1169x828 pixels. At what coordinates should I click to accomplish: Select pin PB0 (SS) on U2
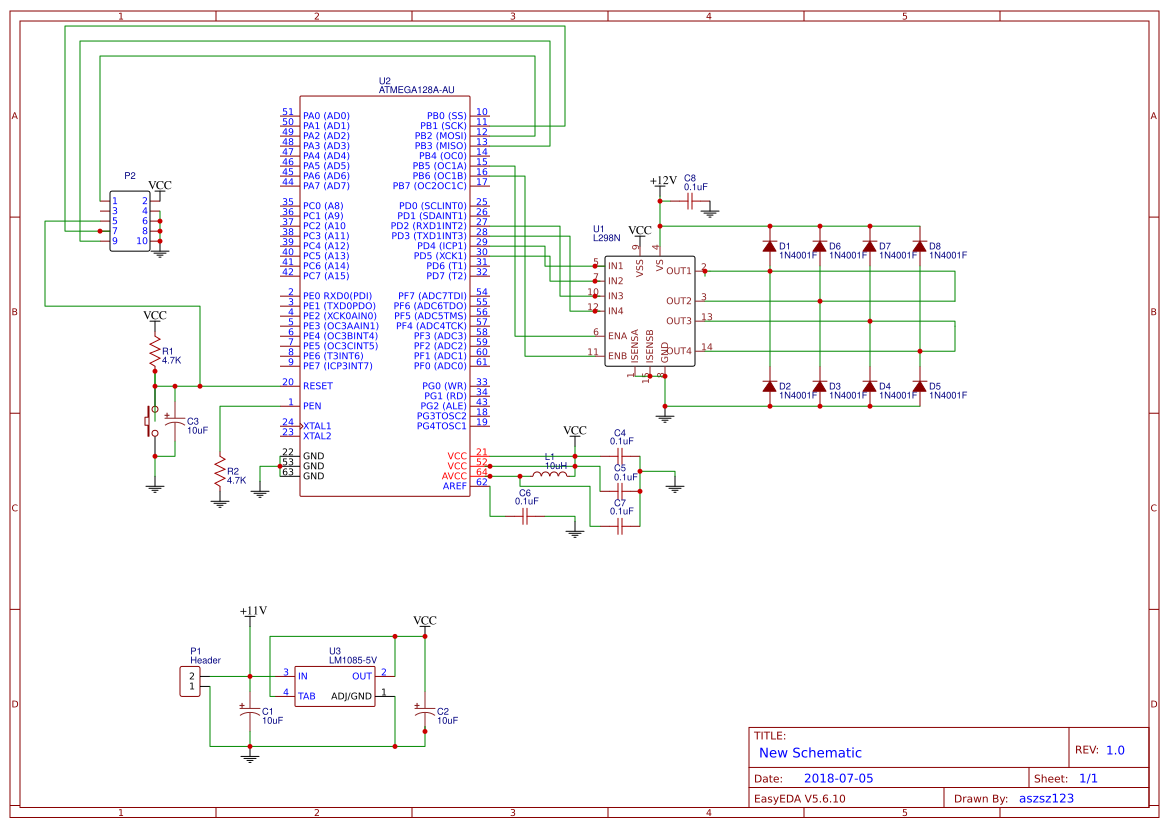[x=445, y=113]
